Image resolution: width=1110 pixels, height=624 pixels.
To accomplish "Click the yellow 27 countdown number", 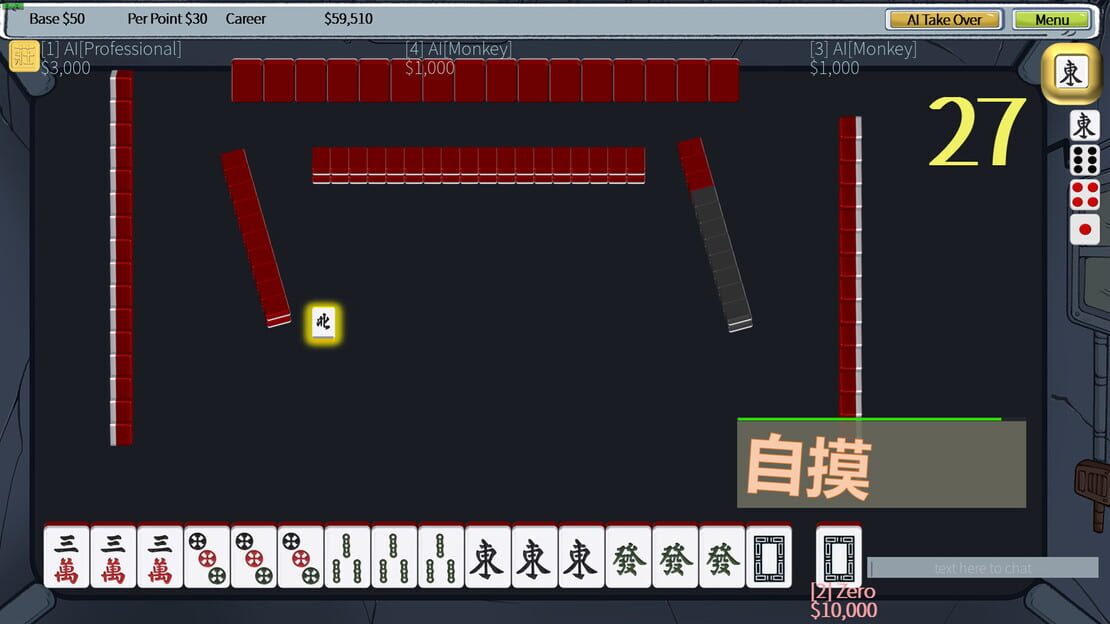I will [977, 132].
